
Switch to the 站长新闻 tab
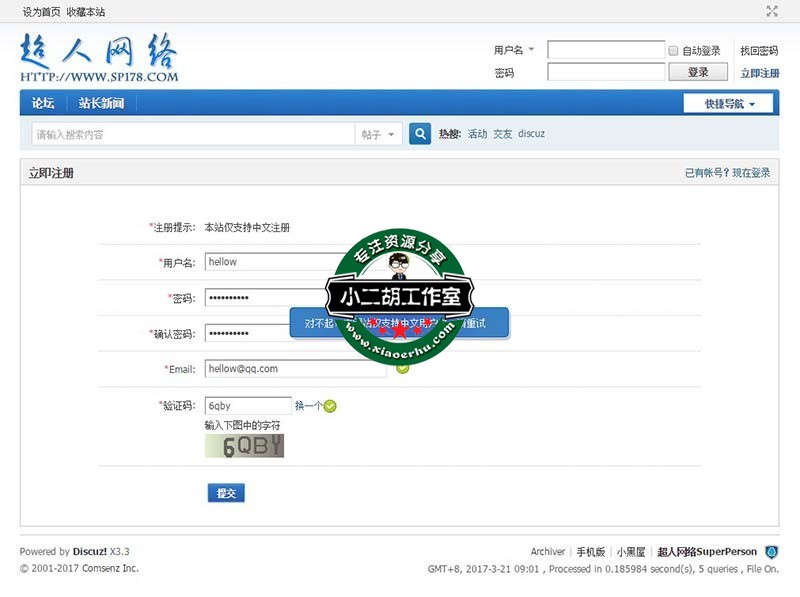coord(101,104)
